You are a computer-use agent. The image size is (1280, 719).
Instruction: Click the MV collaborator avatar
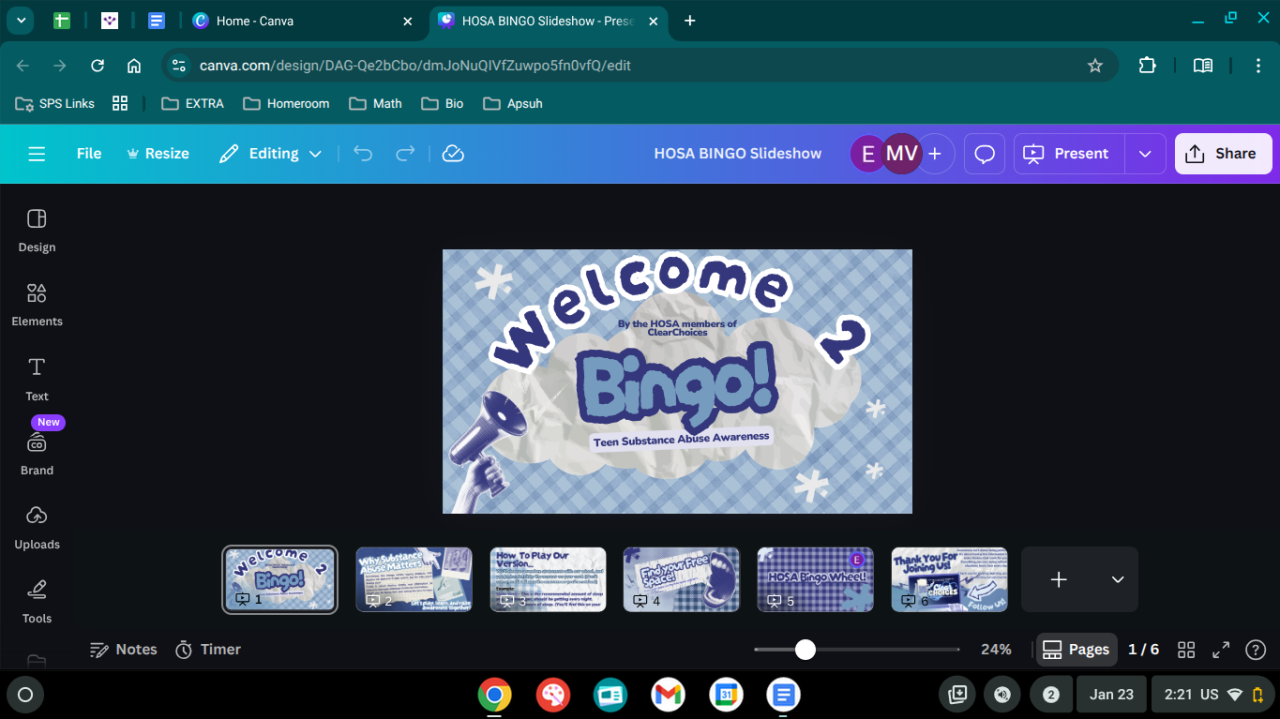point(901,154)
